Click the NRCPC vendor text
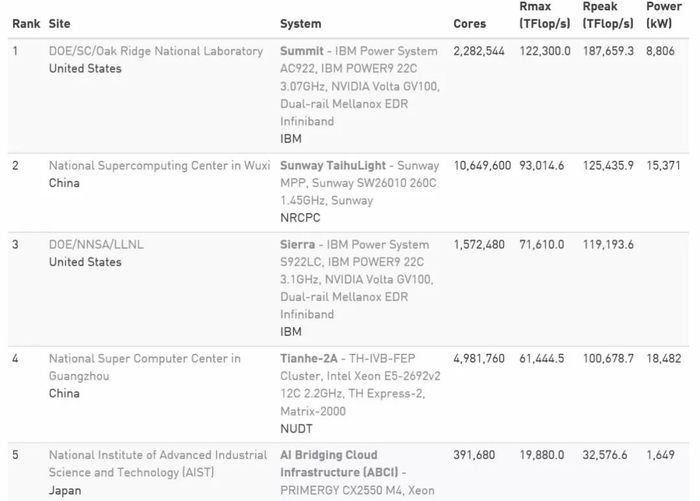Image resolution: width=700 pixels, height=501 pixels. pyautogui.click(x=296, y=216)
